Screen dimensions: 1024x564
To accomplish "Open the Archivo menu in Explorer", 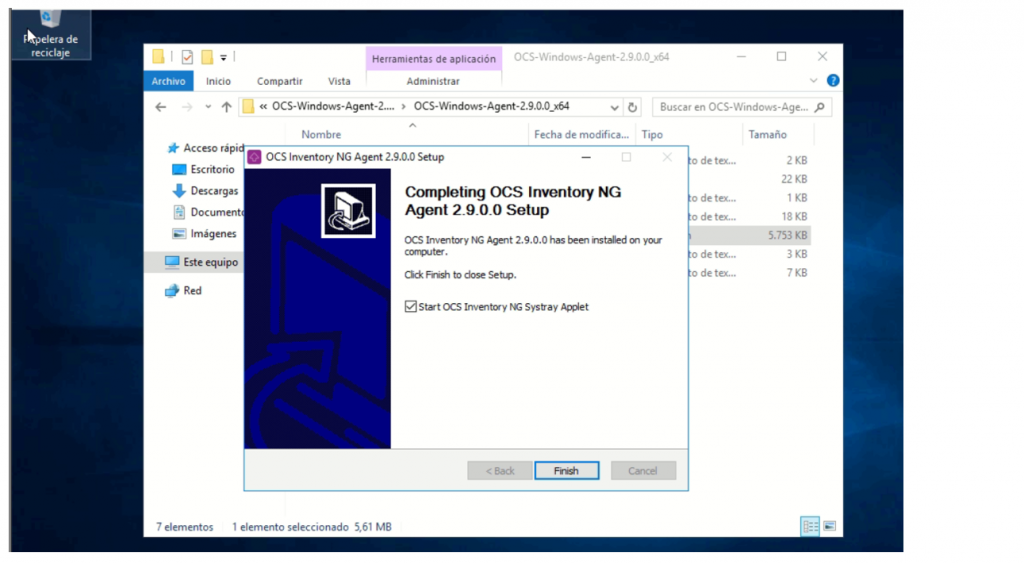I will pos(168,81).
